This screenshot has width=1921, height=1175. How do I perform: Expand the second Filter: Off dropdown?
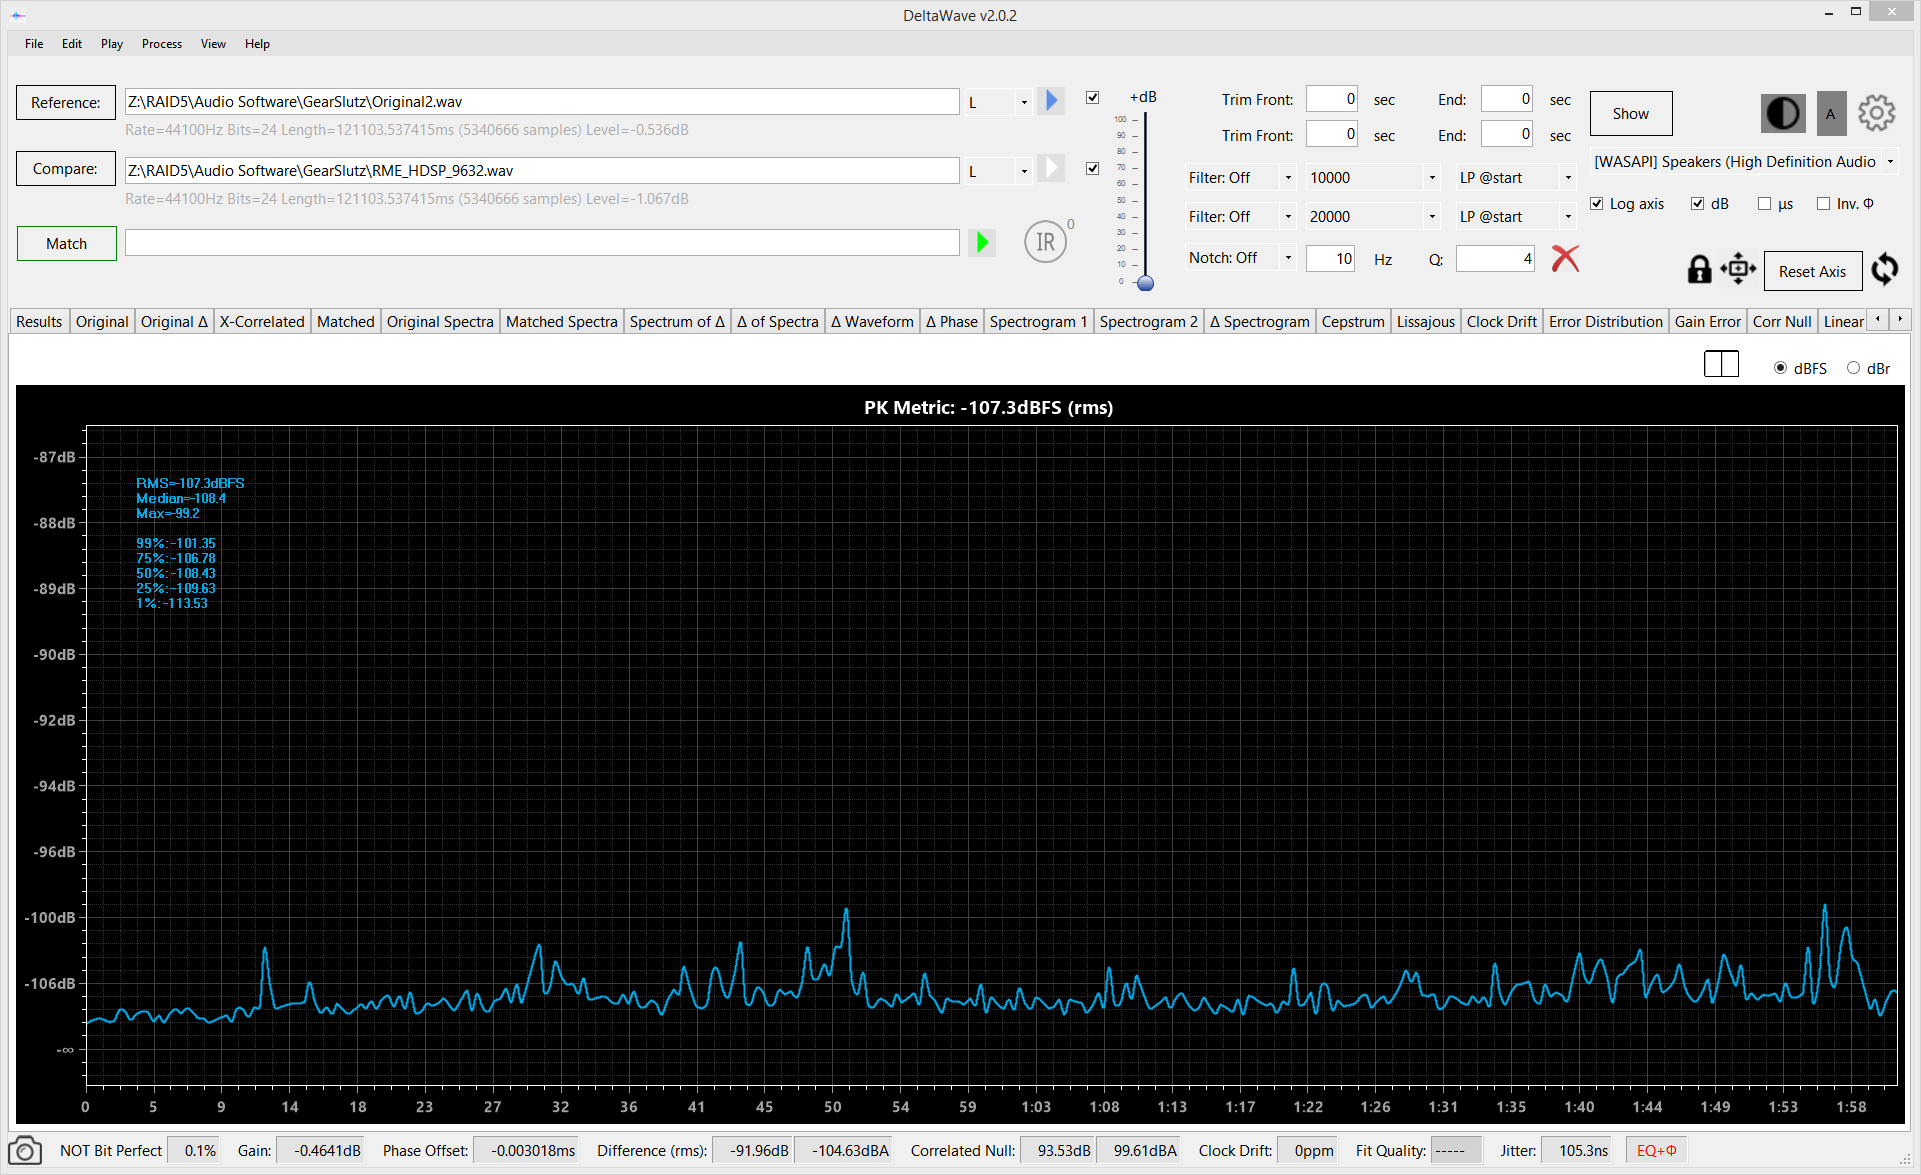point(1240,217)
